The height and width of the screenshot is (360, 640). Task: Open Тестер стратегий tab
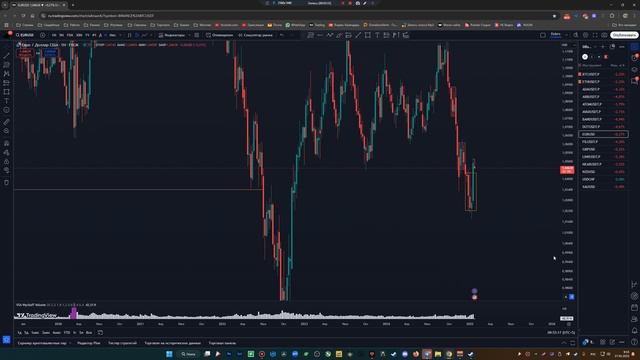click(x=122, y=343)
